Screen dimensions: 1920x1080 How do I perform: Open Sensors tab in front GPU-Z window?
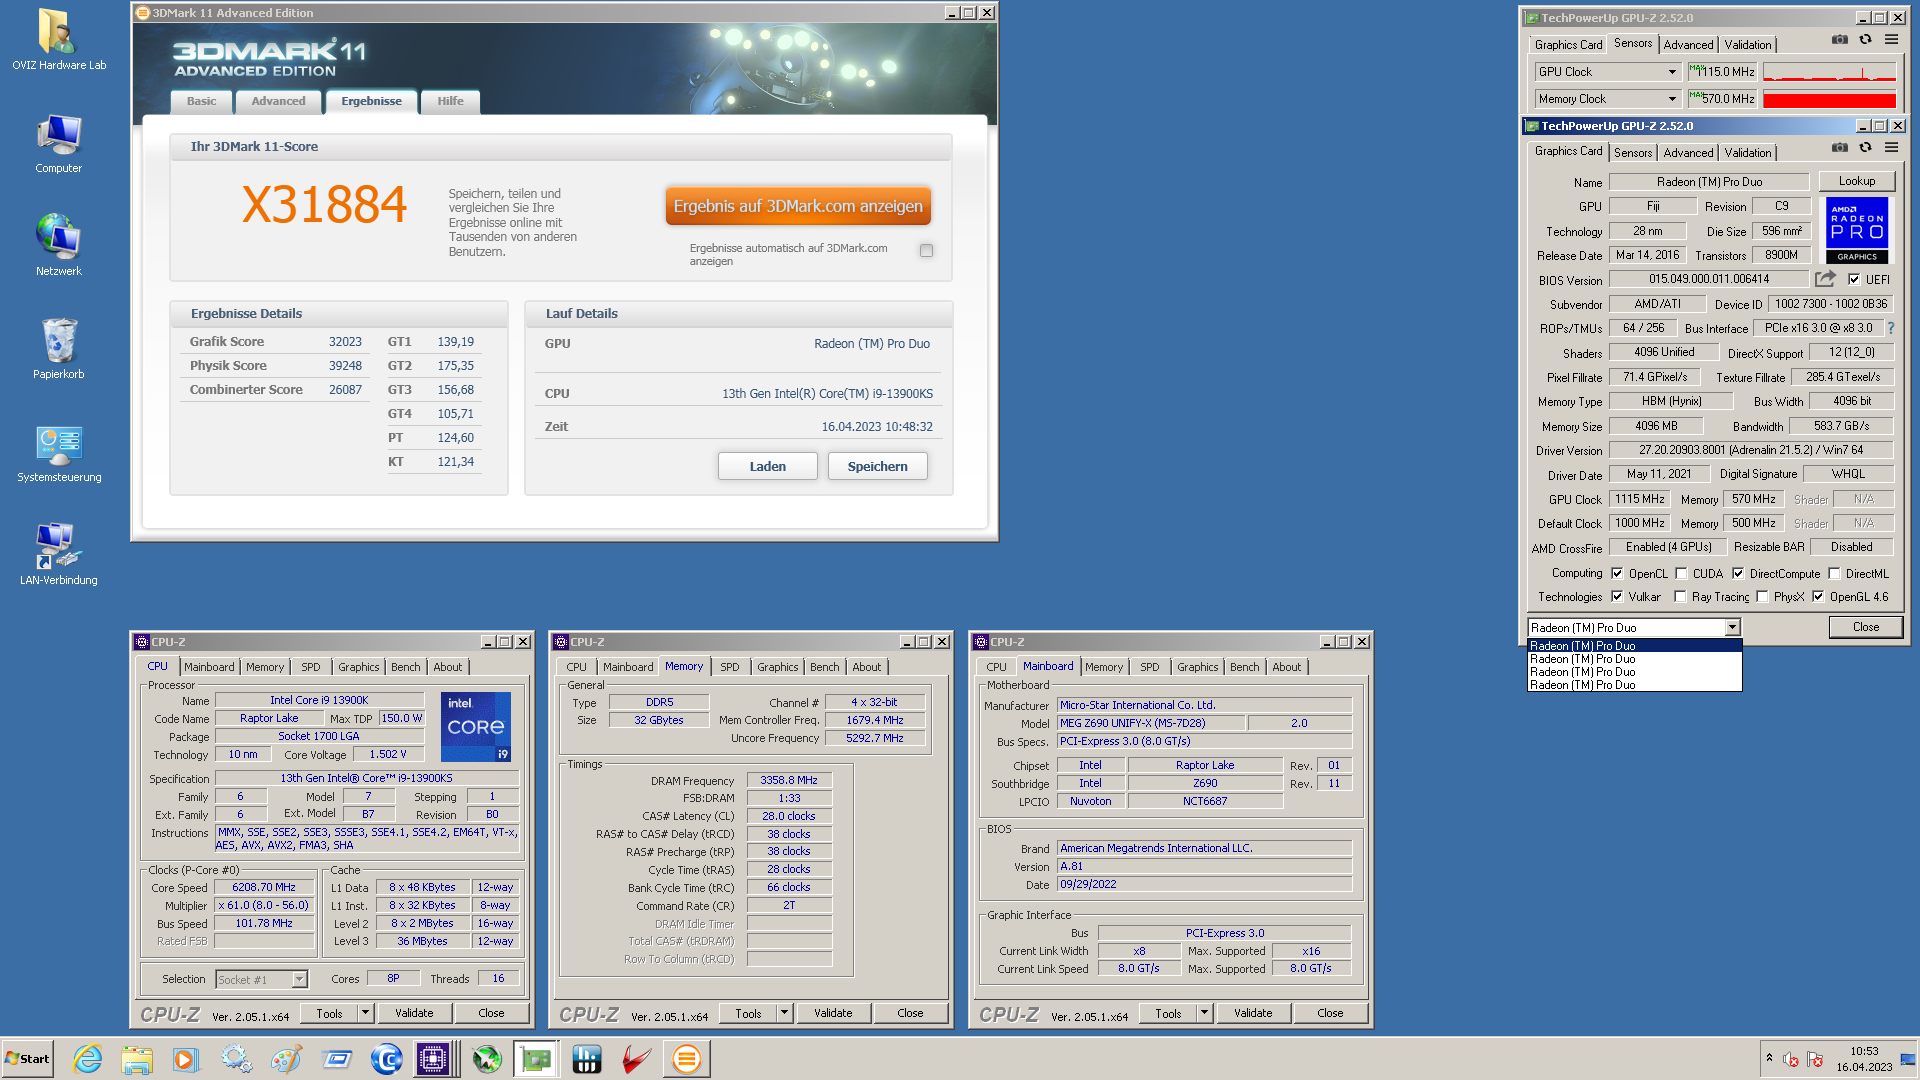tap(1632, 153)
